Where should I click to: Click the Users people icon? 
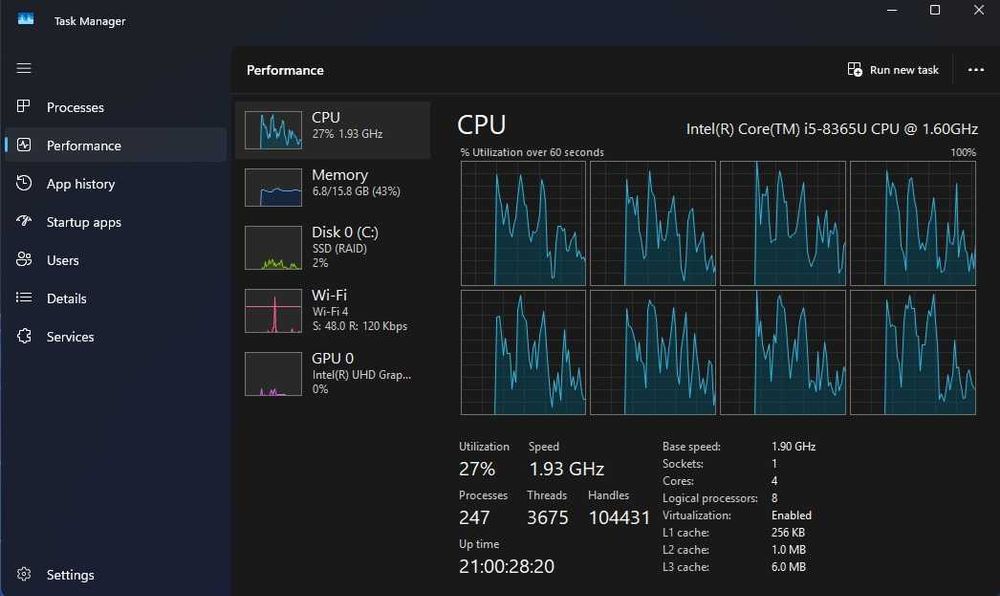24,260
